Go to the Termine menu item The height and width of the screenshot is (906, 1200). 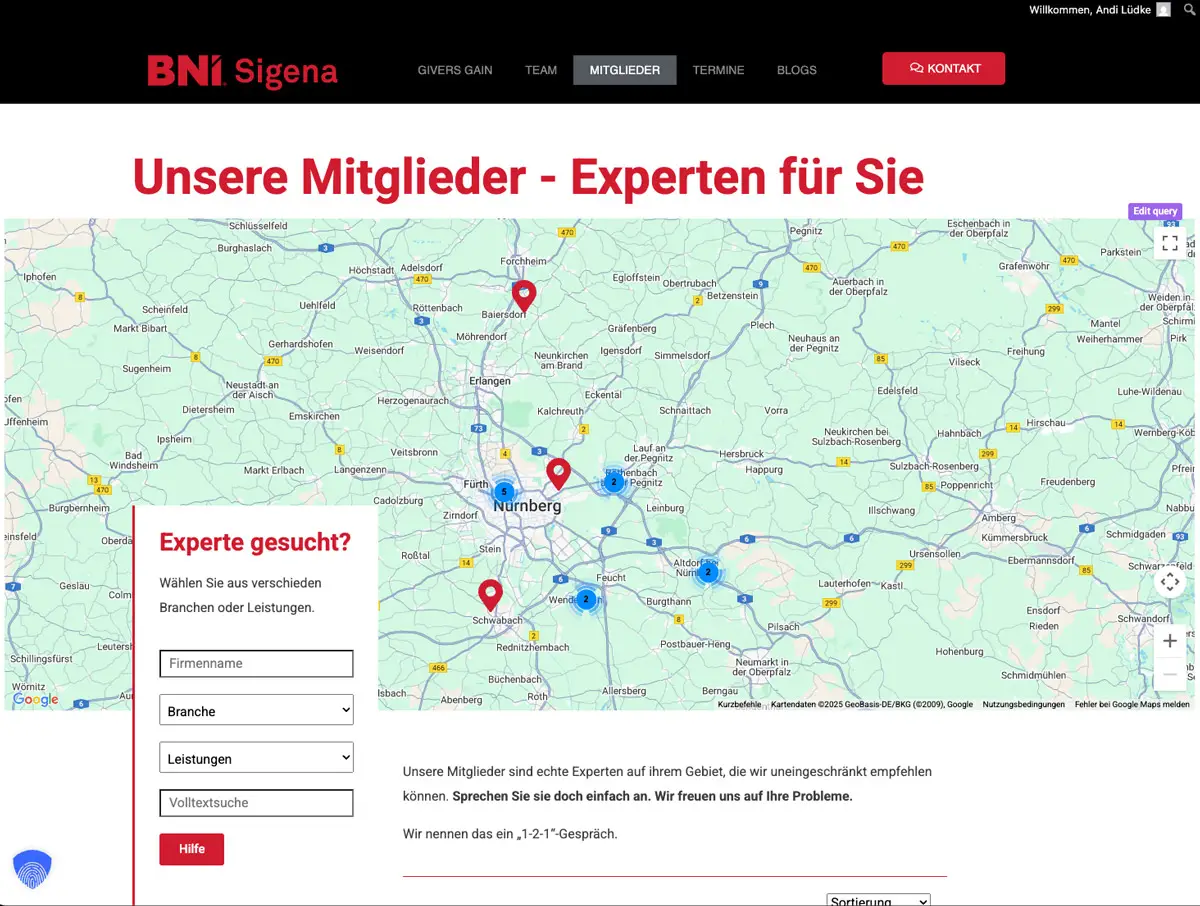718,70
